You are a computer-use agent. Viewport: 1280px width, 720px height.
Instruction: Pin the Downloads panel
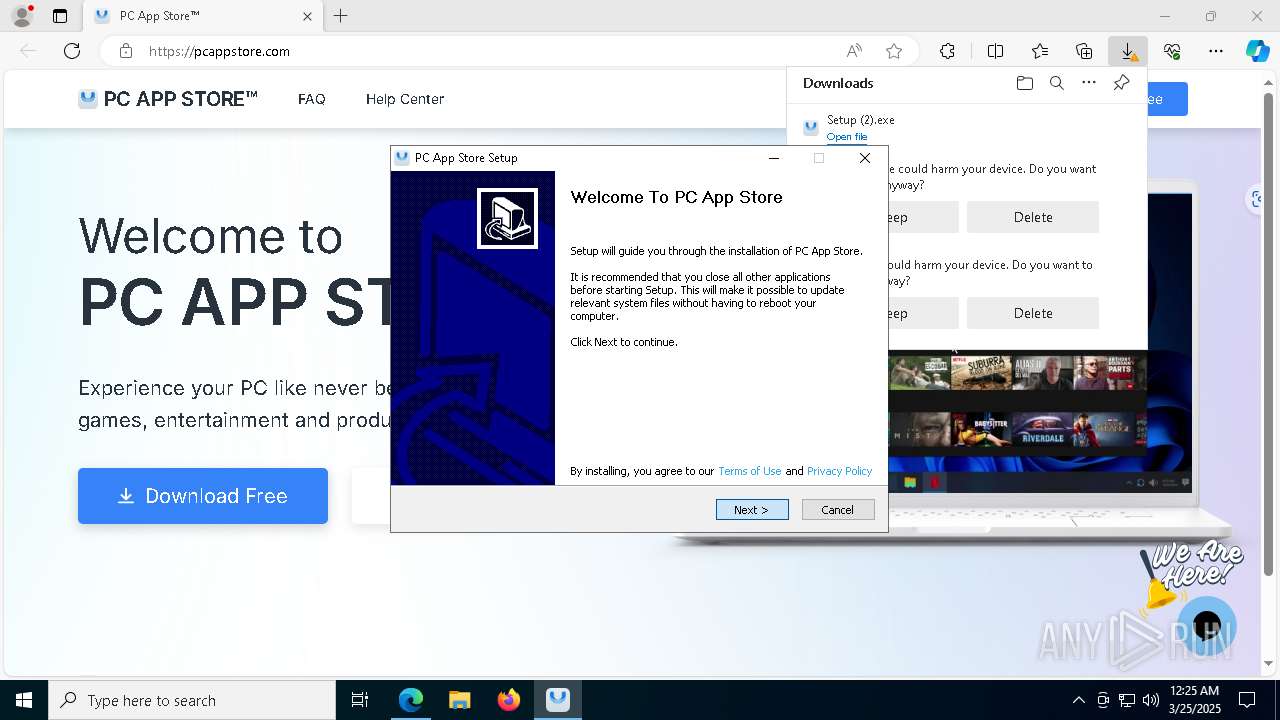1121,83
